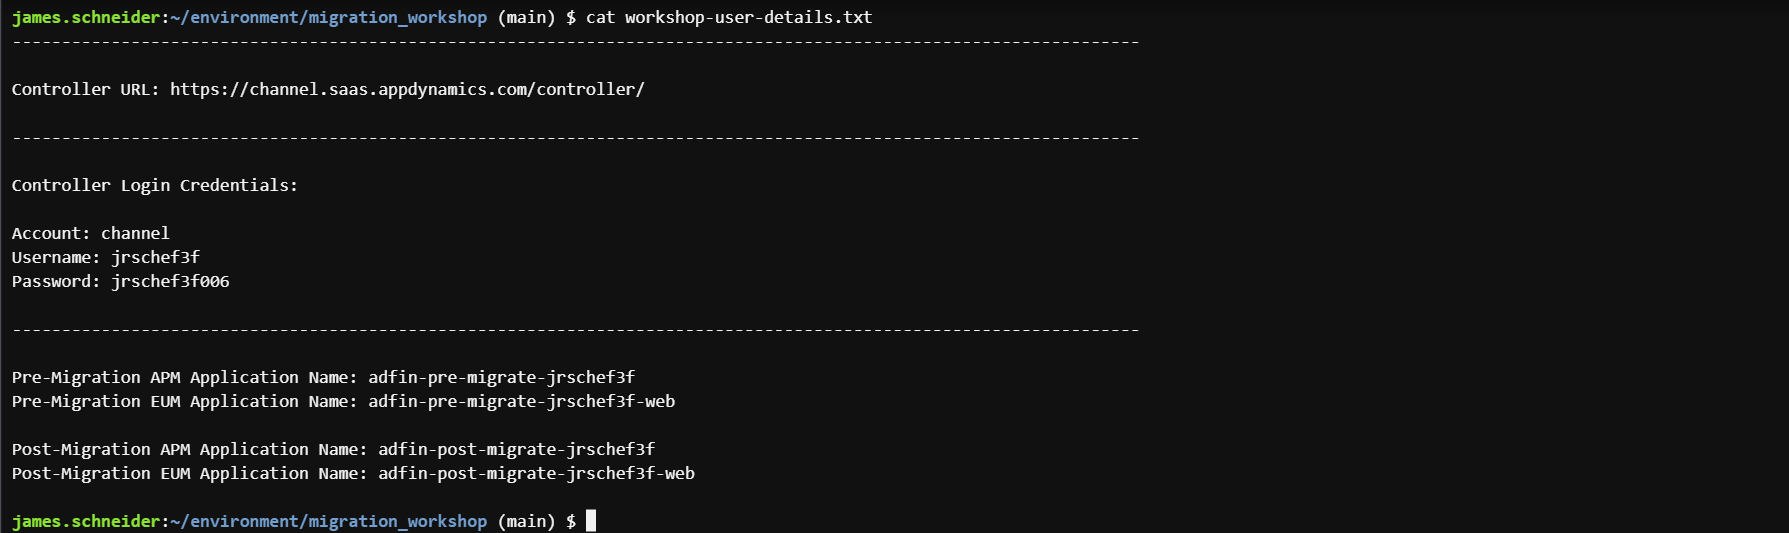
Task: Click the "Password:" label text
Action: pos(56,281)
